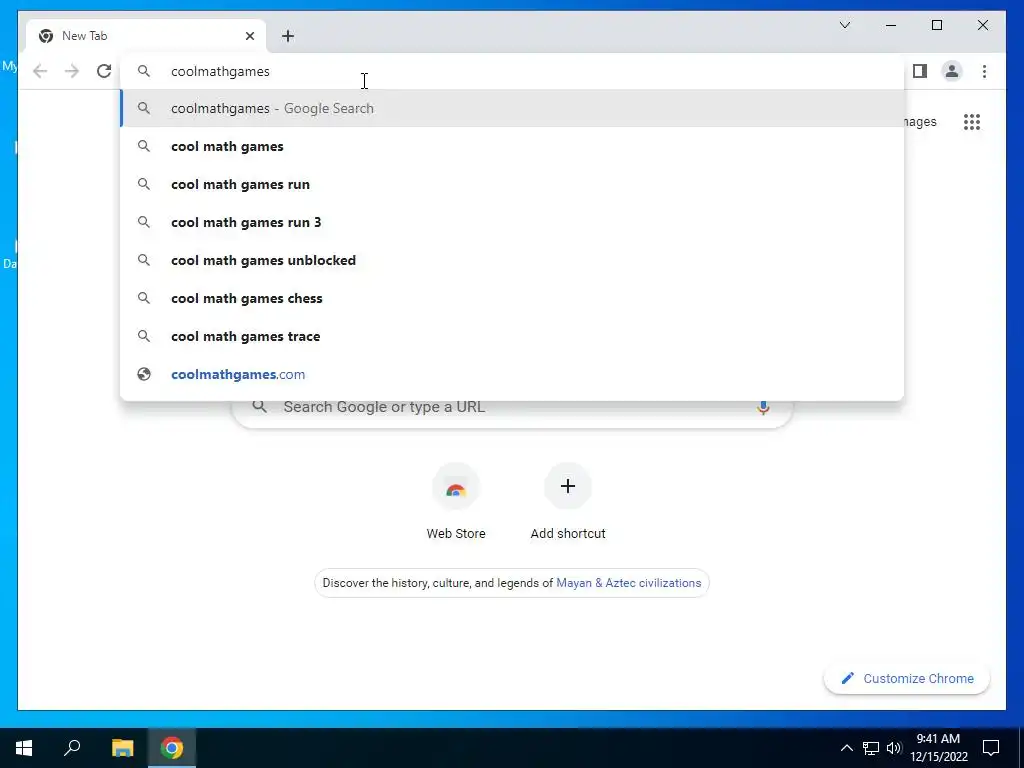
Task: Open the volume tray icon
Action: (894, 748)
